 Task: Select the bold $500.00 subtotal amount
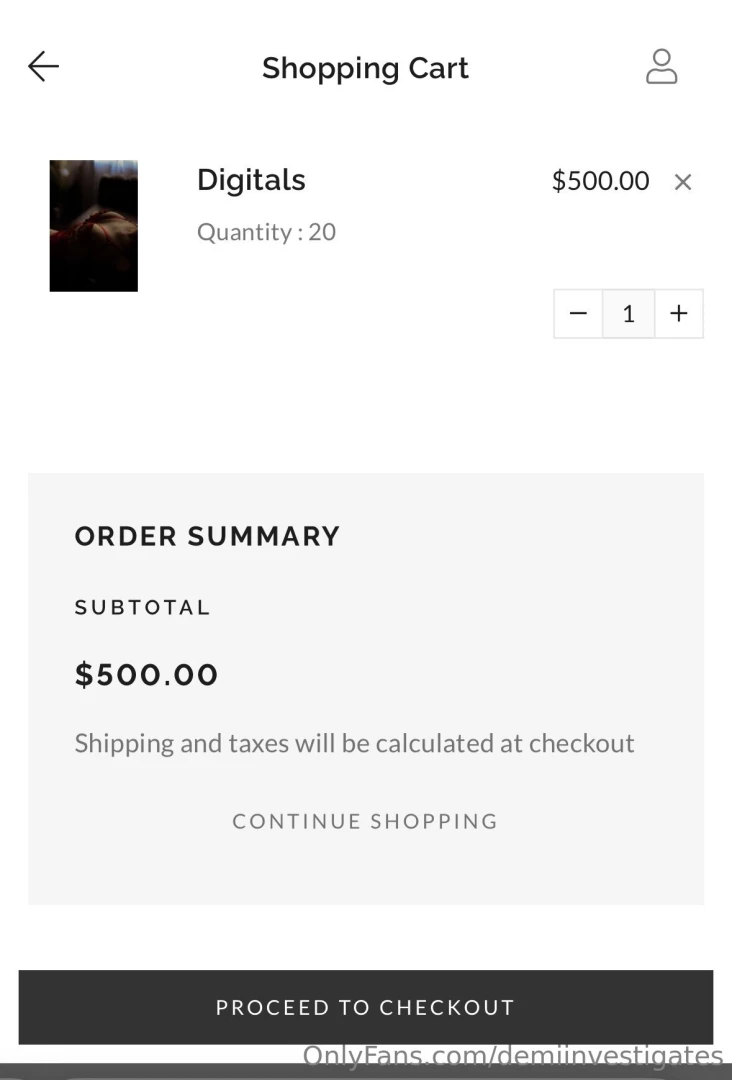(x=146, y=675)
